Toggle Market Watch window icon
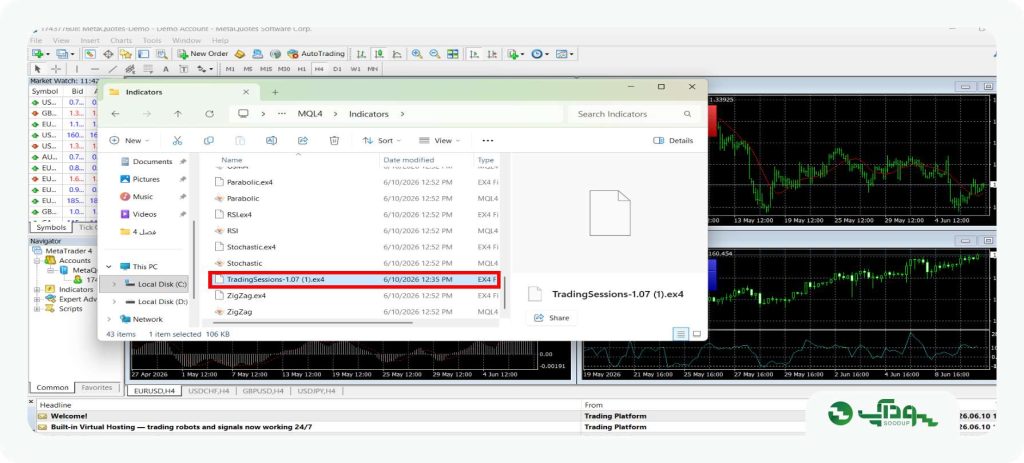Viewport: 1024px width, 463px height. pyautogui.click(x=90, y=54)
